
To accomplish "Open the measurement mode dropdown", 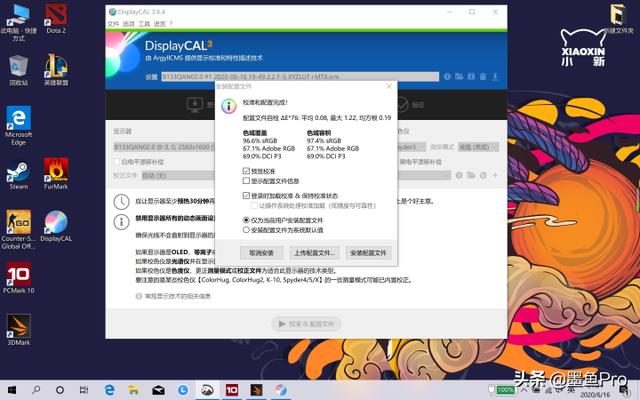I will [x=478, y=147].
